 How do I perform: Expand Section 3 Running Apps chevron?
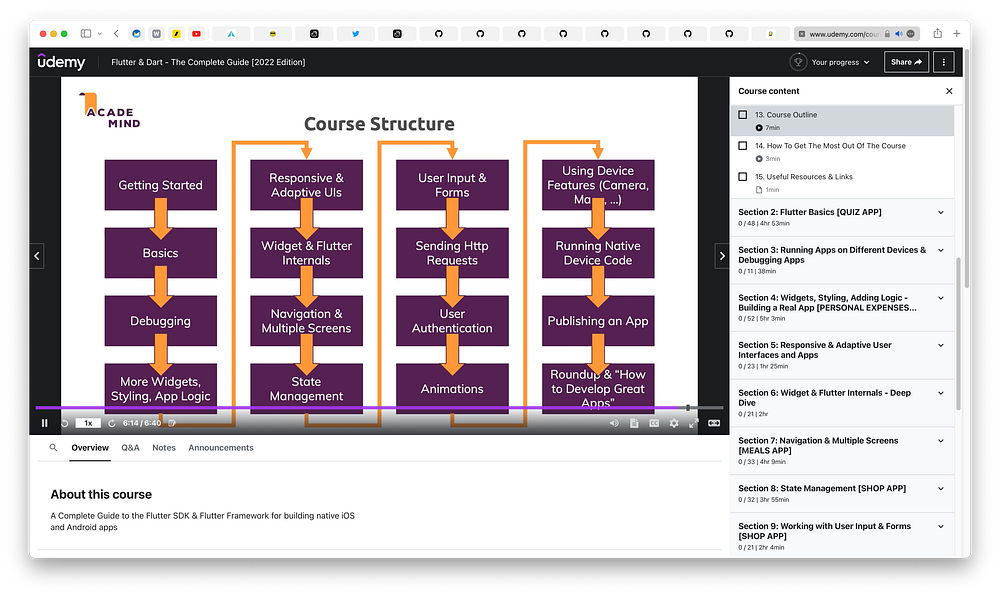click(x=941, y=251)
